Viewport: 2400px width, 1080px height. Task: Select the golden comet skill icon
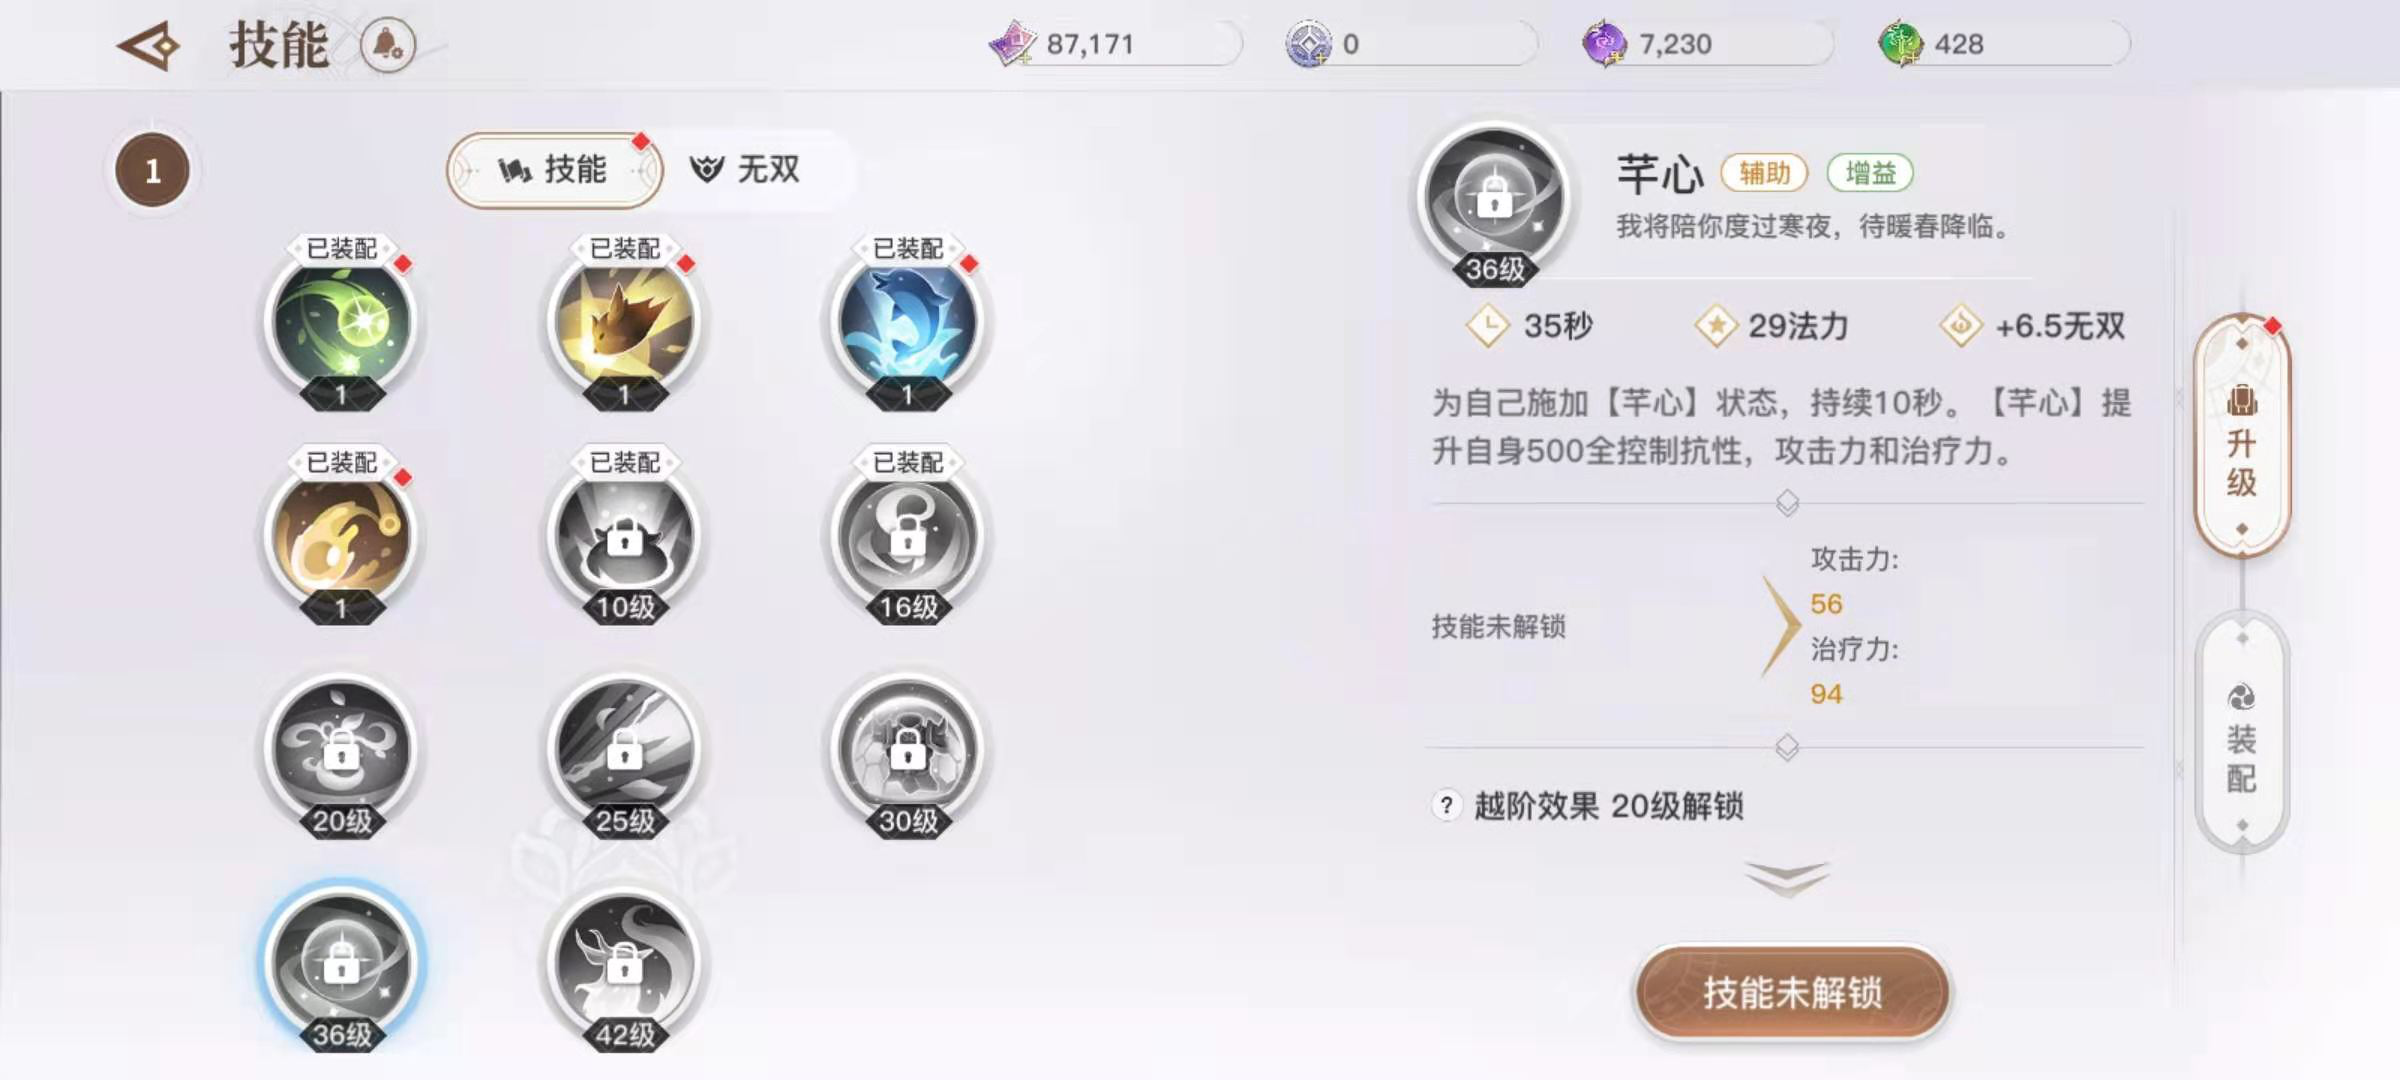[341, 536]
